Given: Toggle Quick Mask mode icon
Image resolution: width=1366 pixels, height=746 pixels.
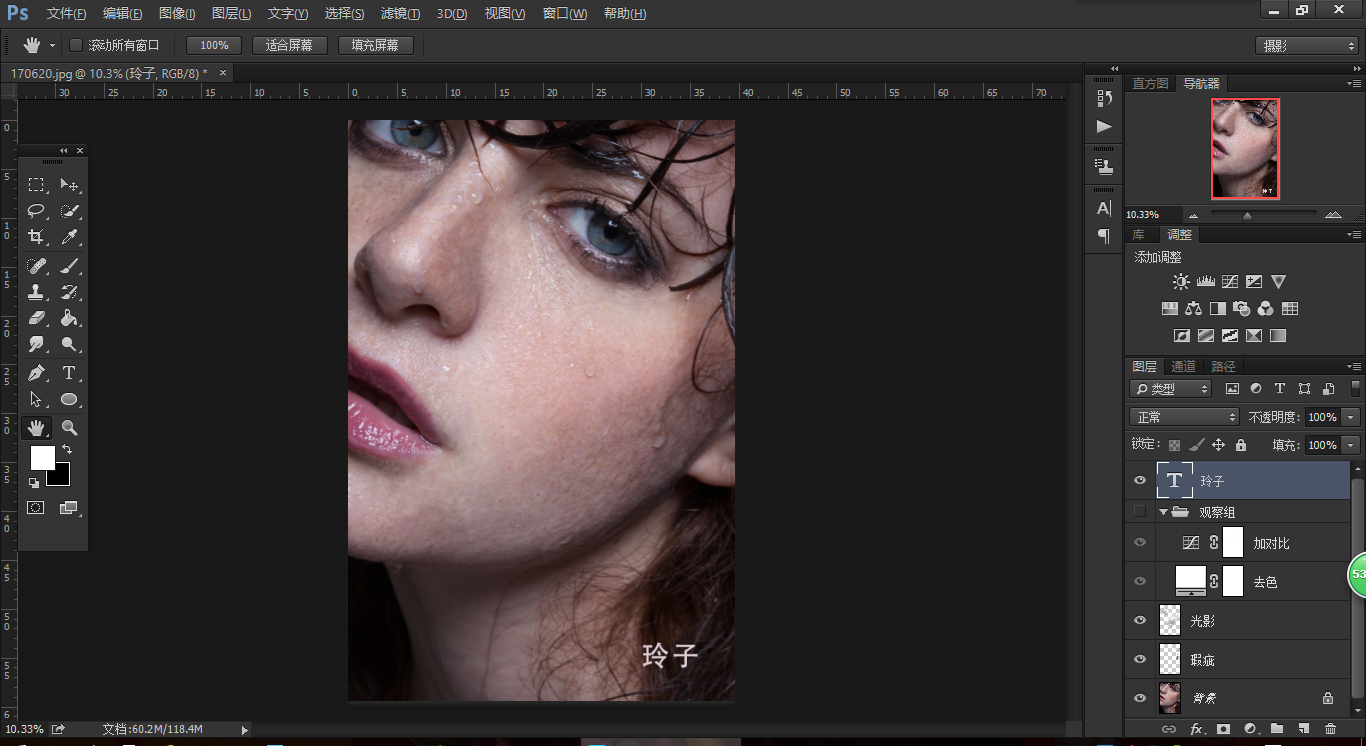Looking at the screenshot, I should (36, 507).
